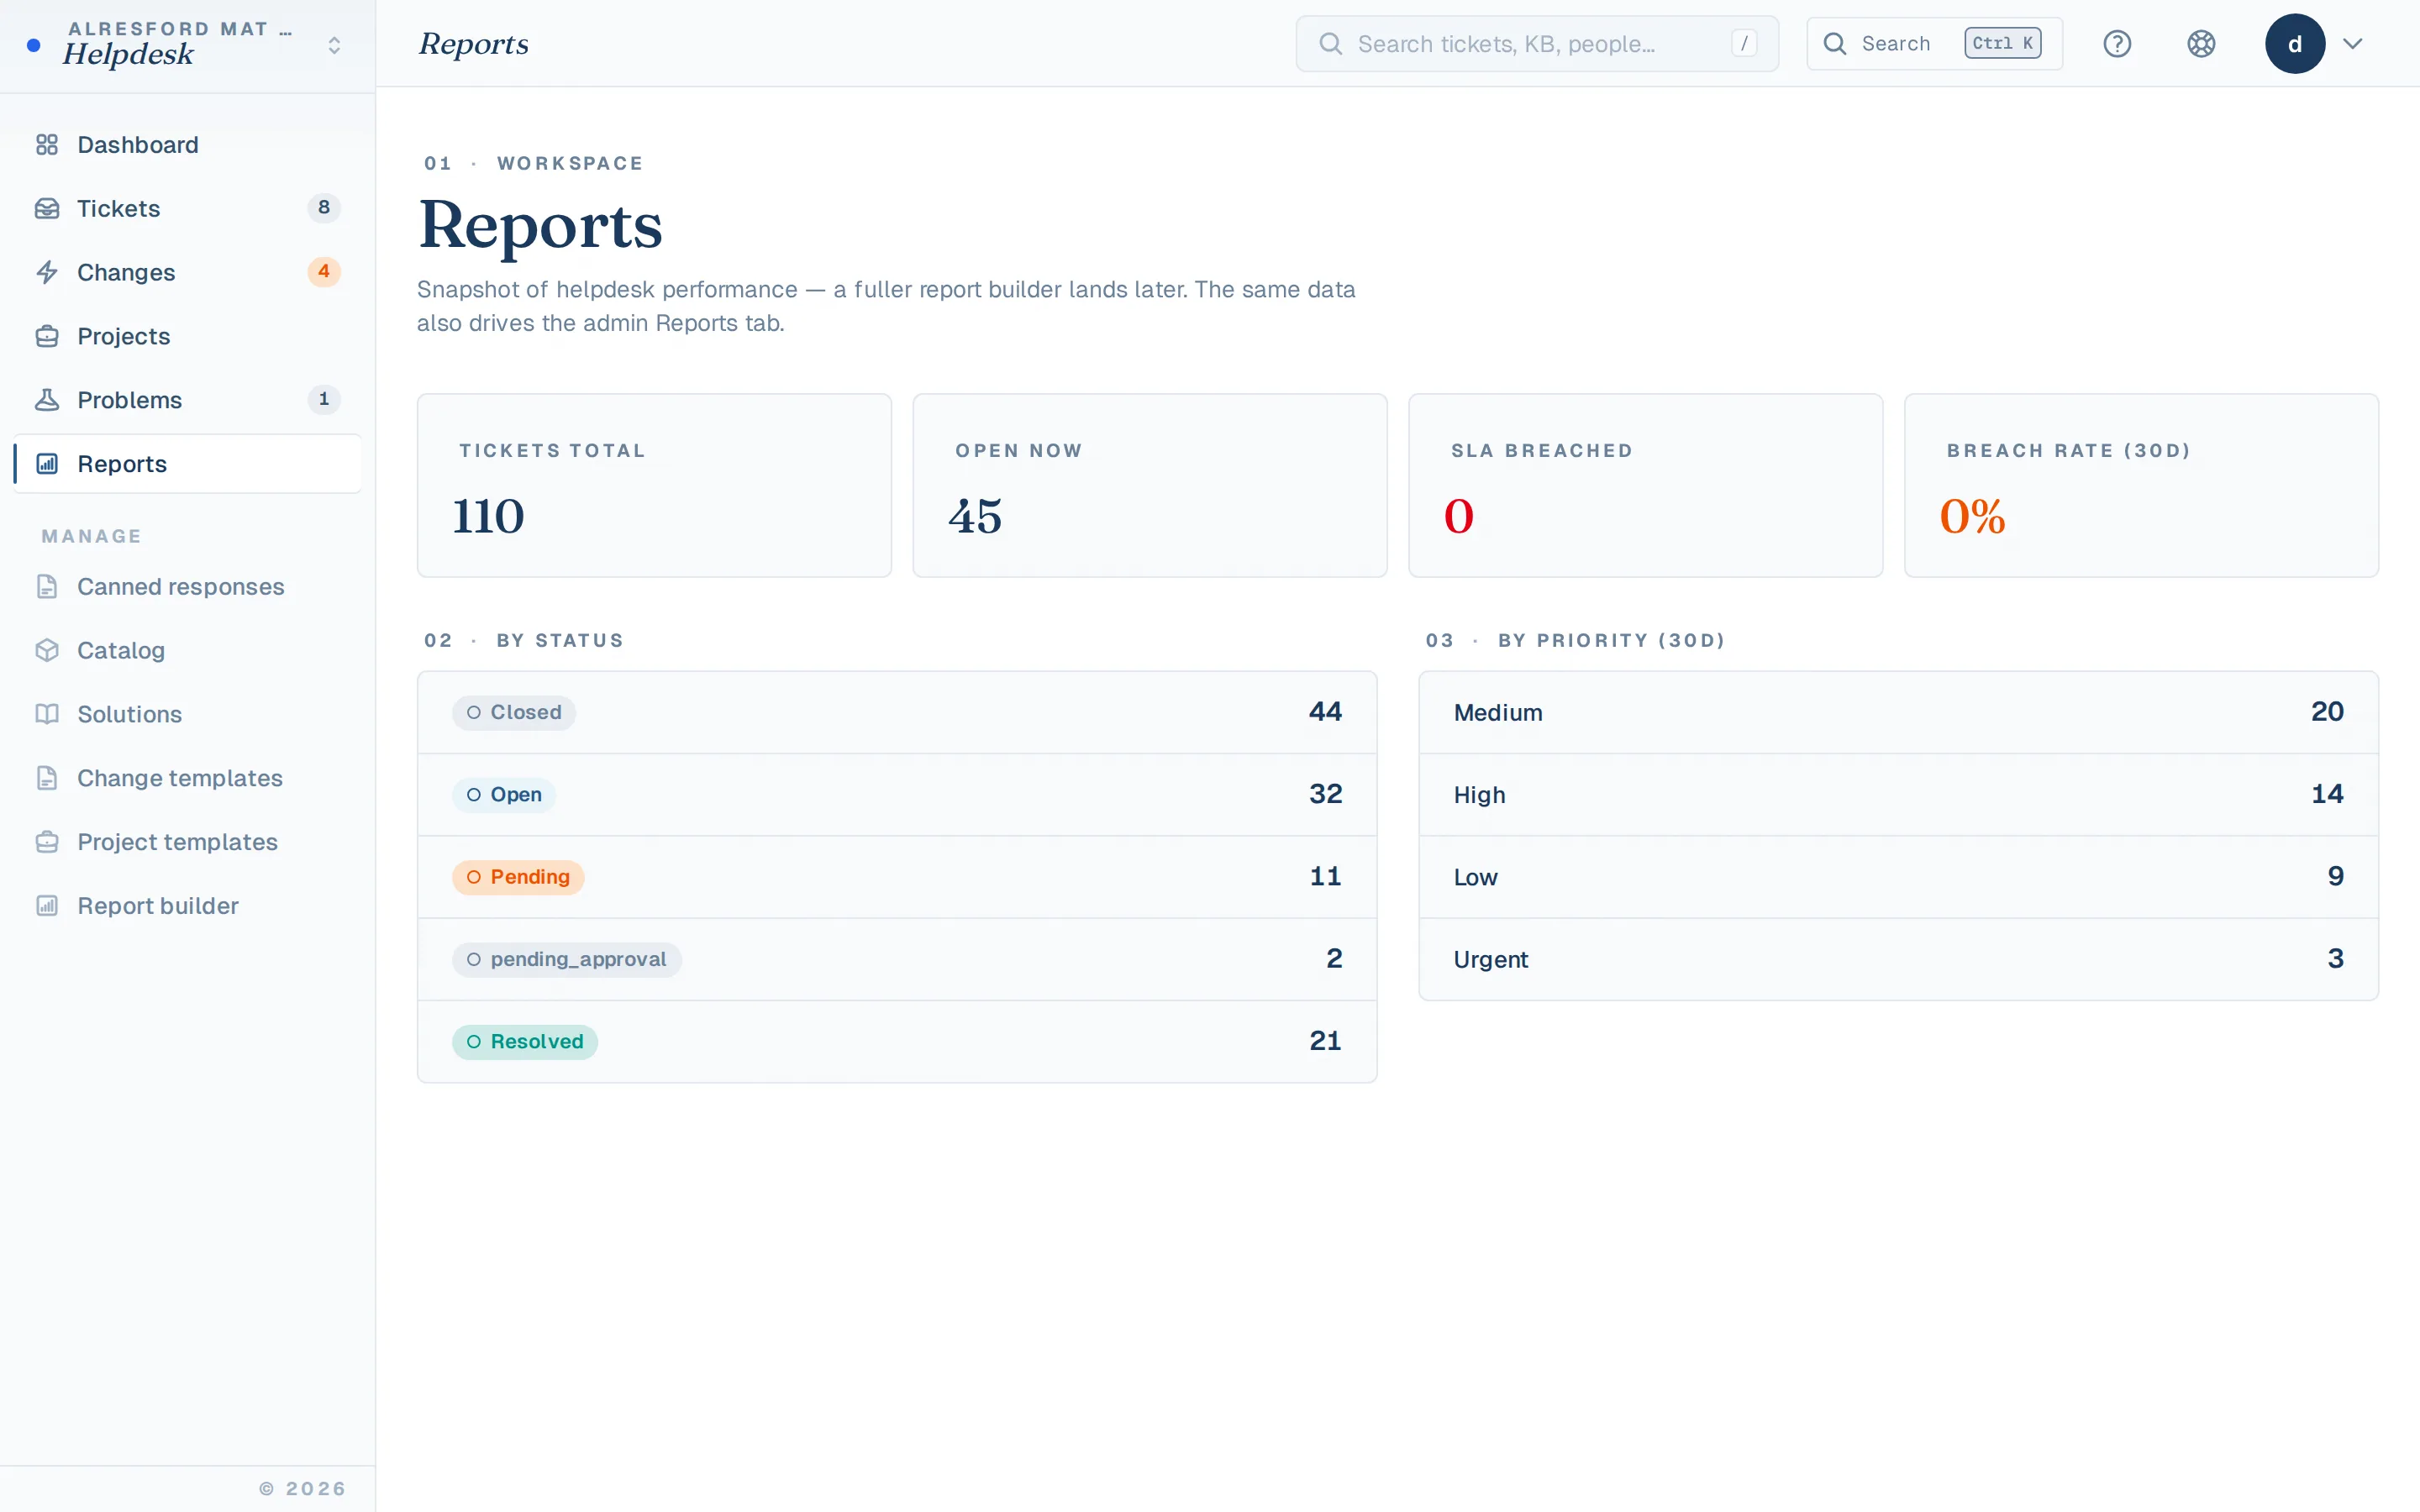Open help via question mark icon

2117,44
